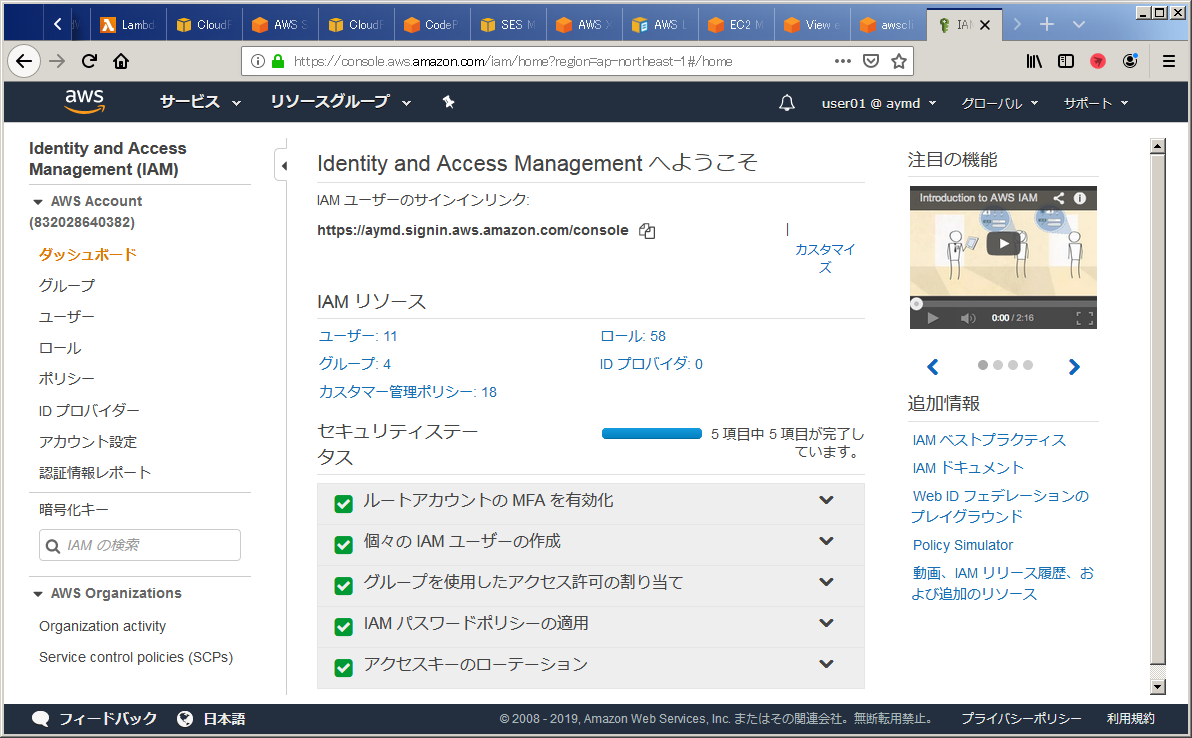
Task: Show the previous featured item arrow
Action: 933,366
